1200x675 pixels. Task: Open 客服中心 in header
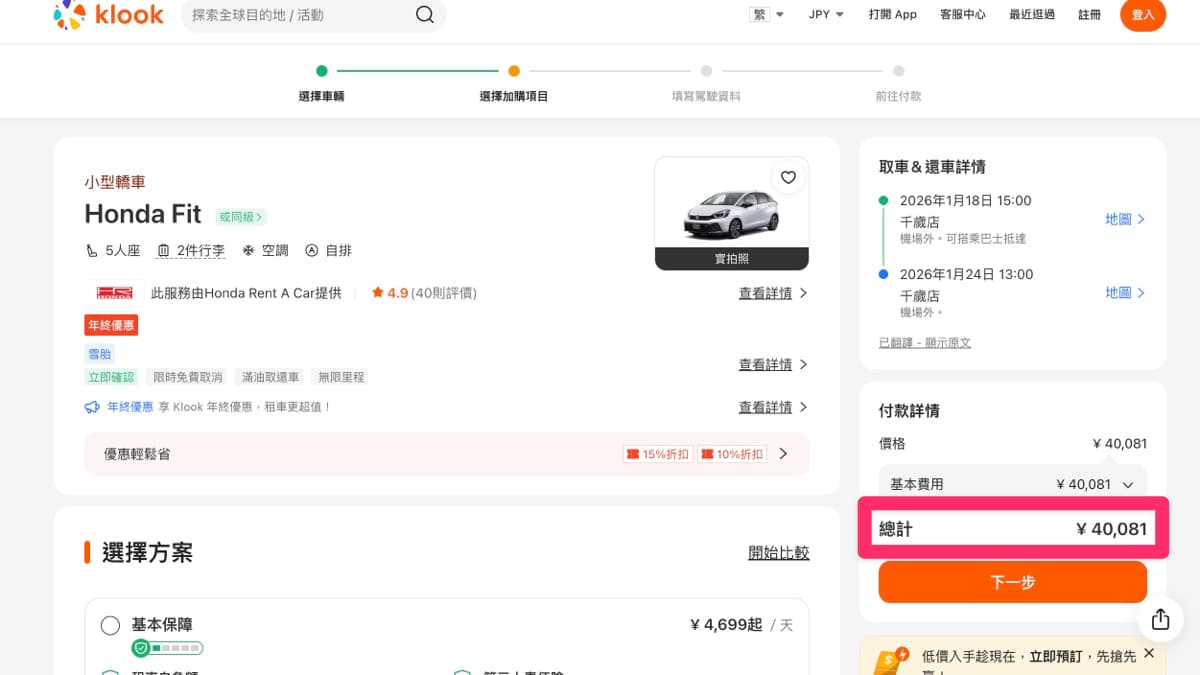point(963,14)
